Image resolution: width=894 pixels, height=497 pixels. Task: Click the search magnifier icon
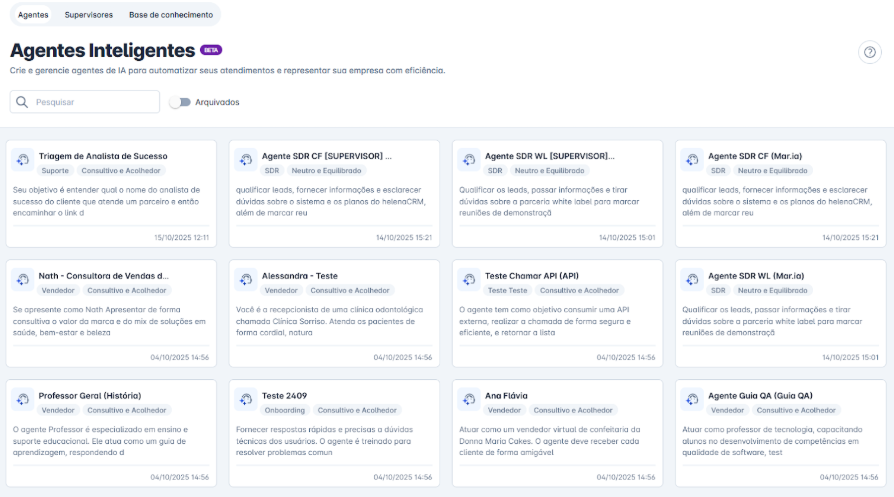pos(22,102)
